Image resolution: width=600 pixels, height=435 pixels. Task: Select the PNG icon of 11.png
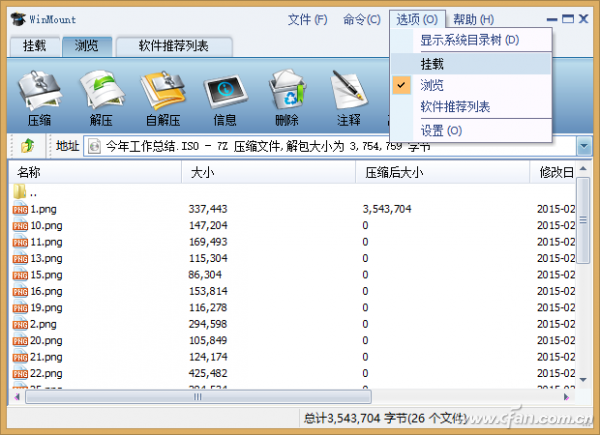(20, 242)
